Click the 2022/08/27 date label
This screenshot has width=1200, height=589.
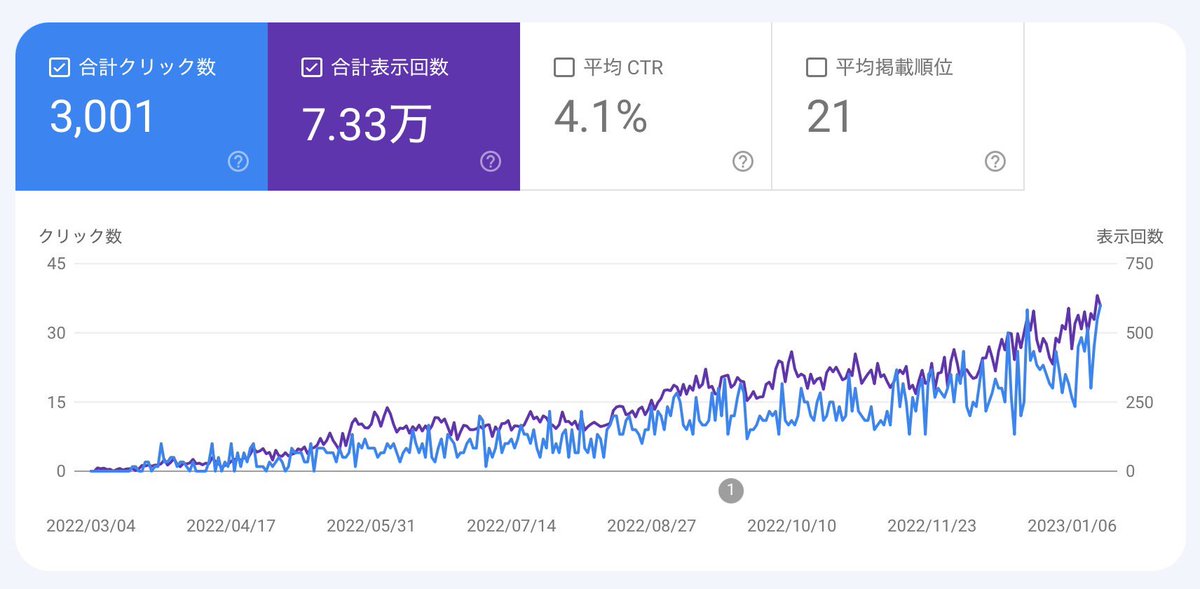(x=651, y=524)
